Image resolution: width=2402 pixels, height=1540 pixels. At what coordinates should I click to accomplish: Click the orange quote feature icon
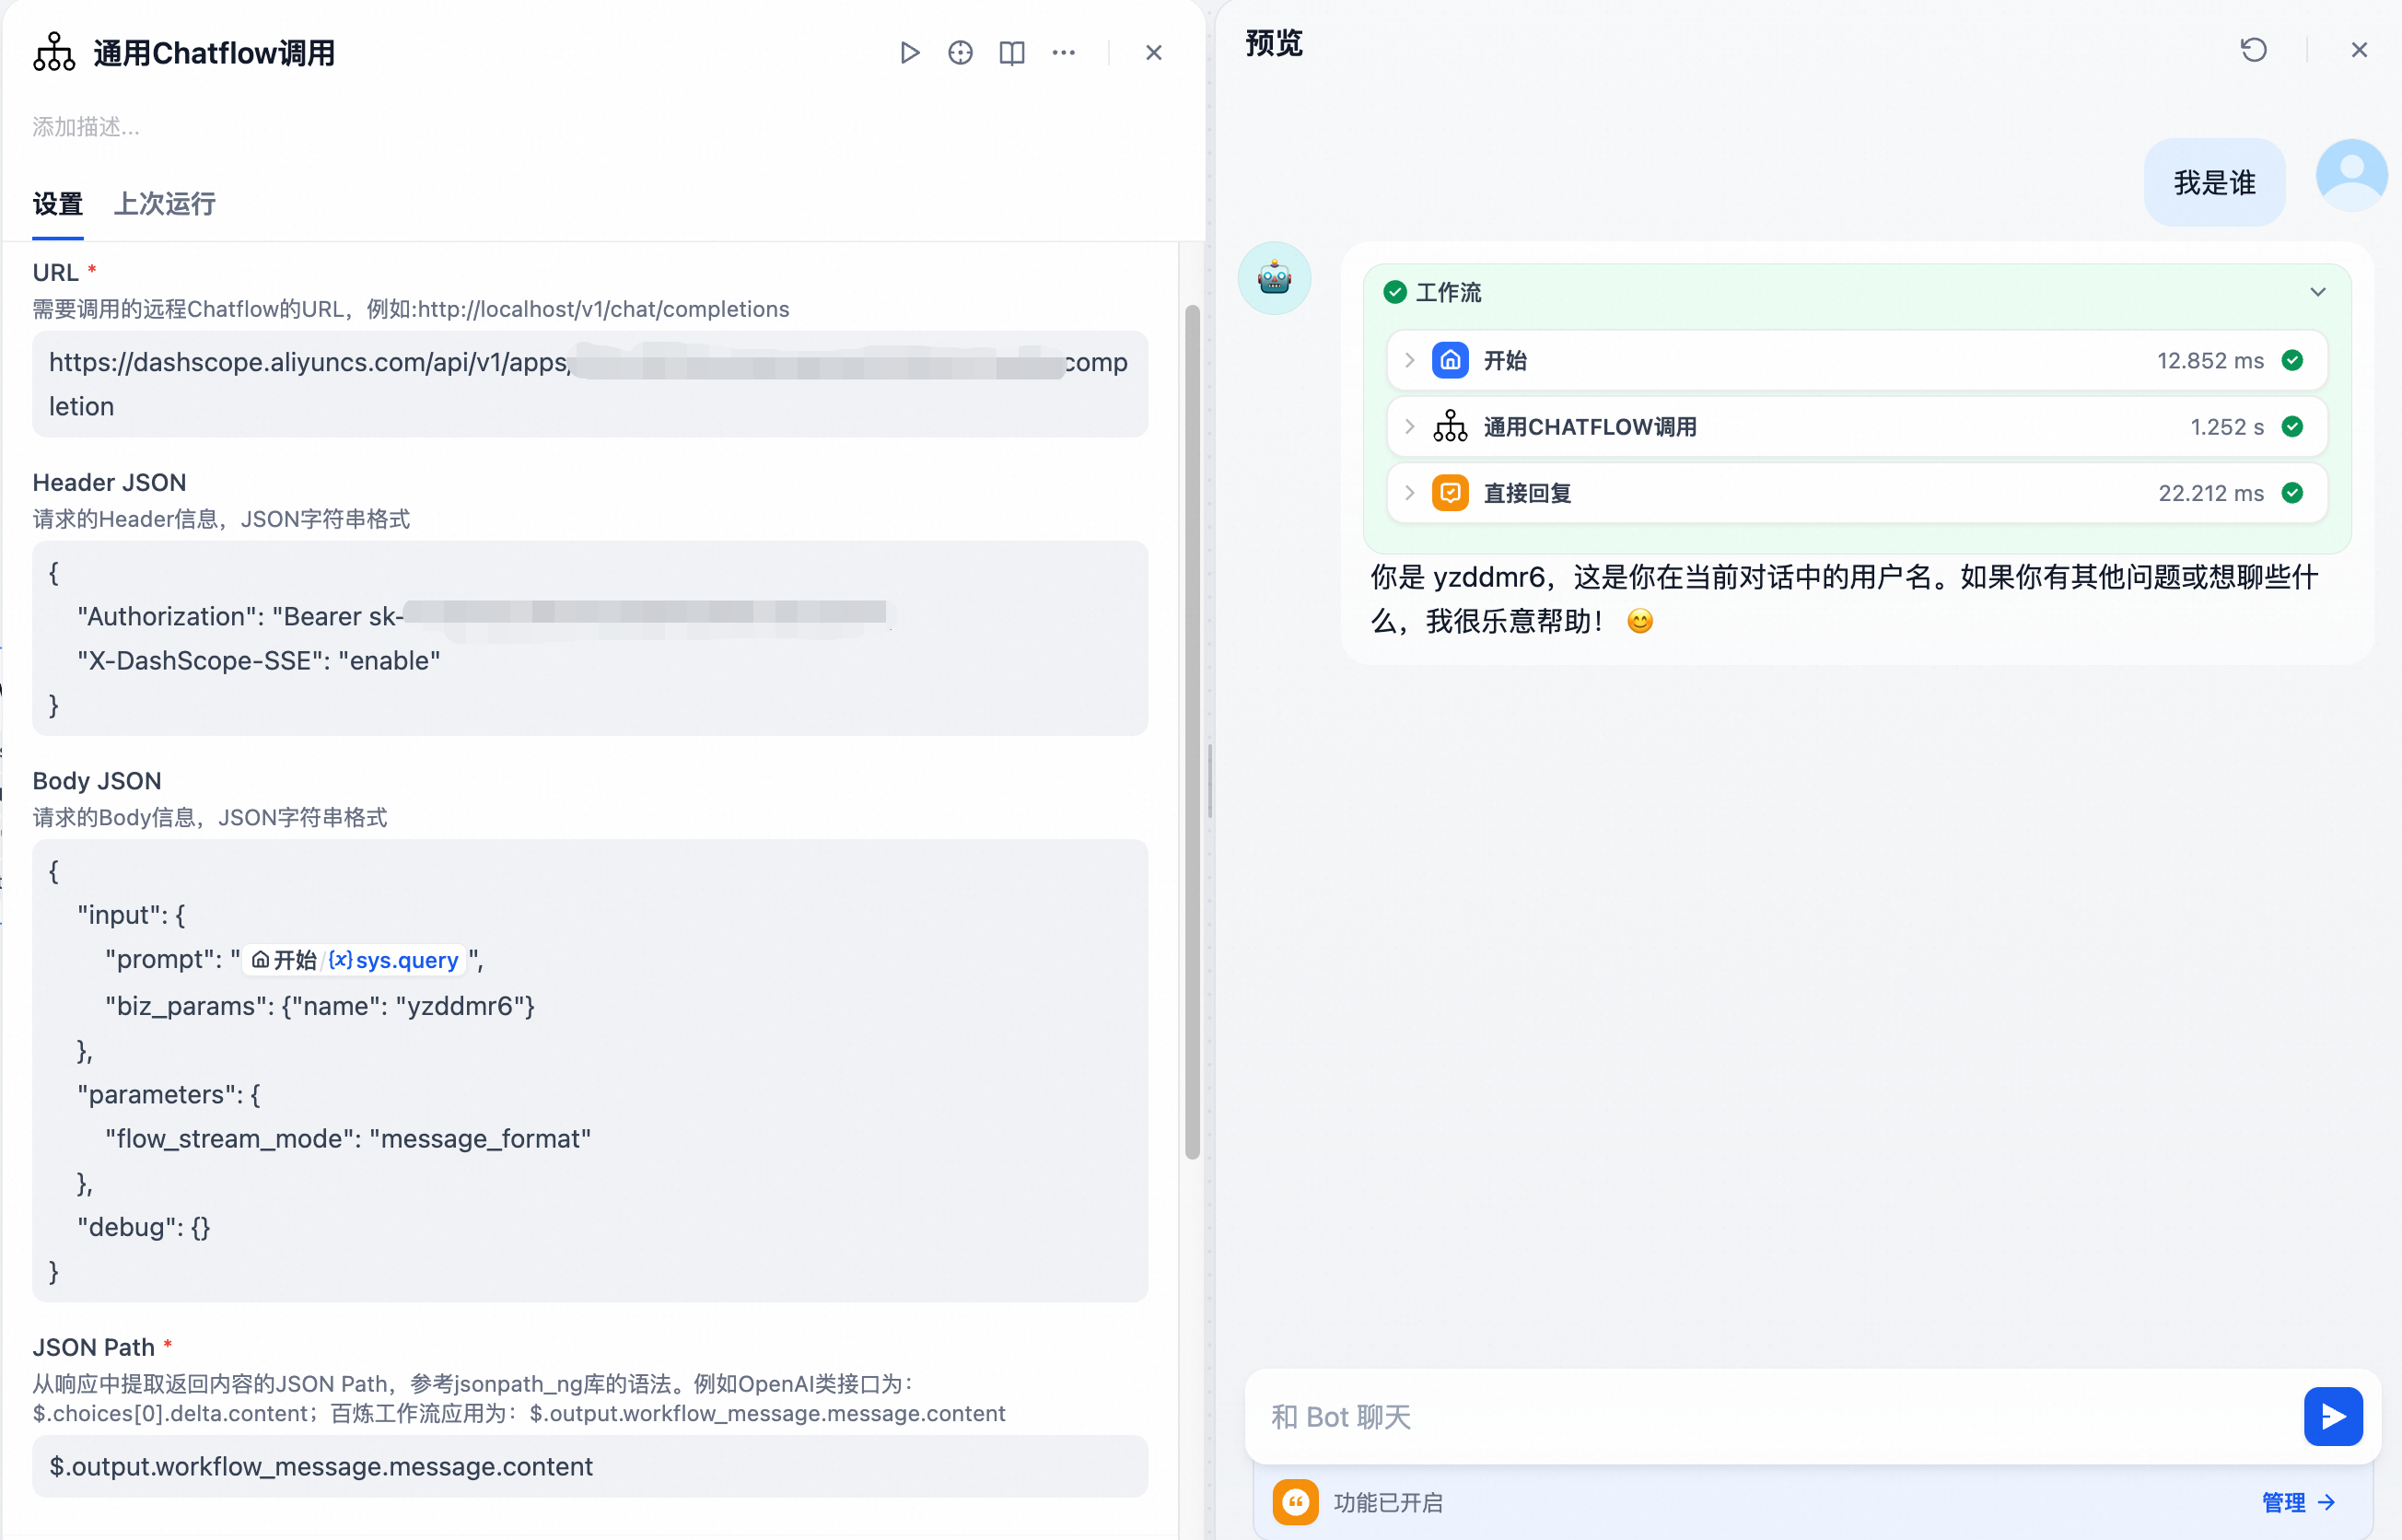click(x=1295, y=1502)
